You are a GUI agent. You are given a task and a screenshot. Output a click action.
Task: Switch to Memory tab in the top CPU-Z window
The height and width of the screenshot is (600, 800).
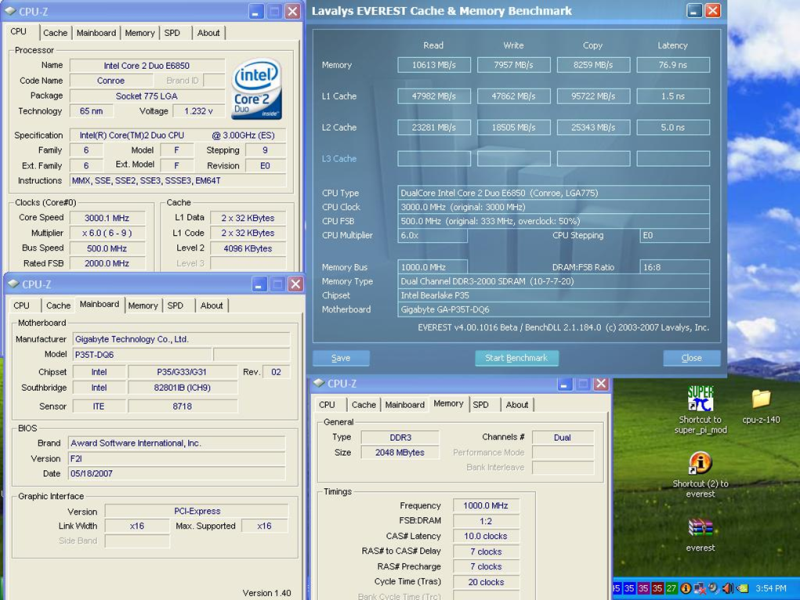(x=139, y=32)
